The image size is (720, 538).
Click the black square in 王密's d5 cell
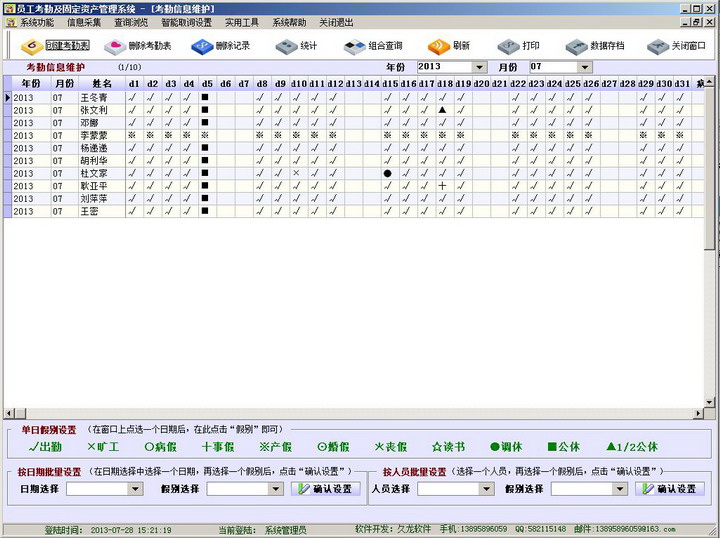[205, 211]
